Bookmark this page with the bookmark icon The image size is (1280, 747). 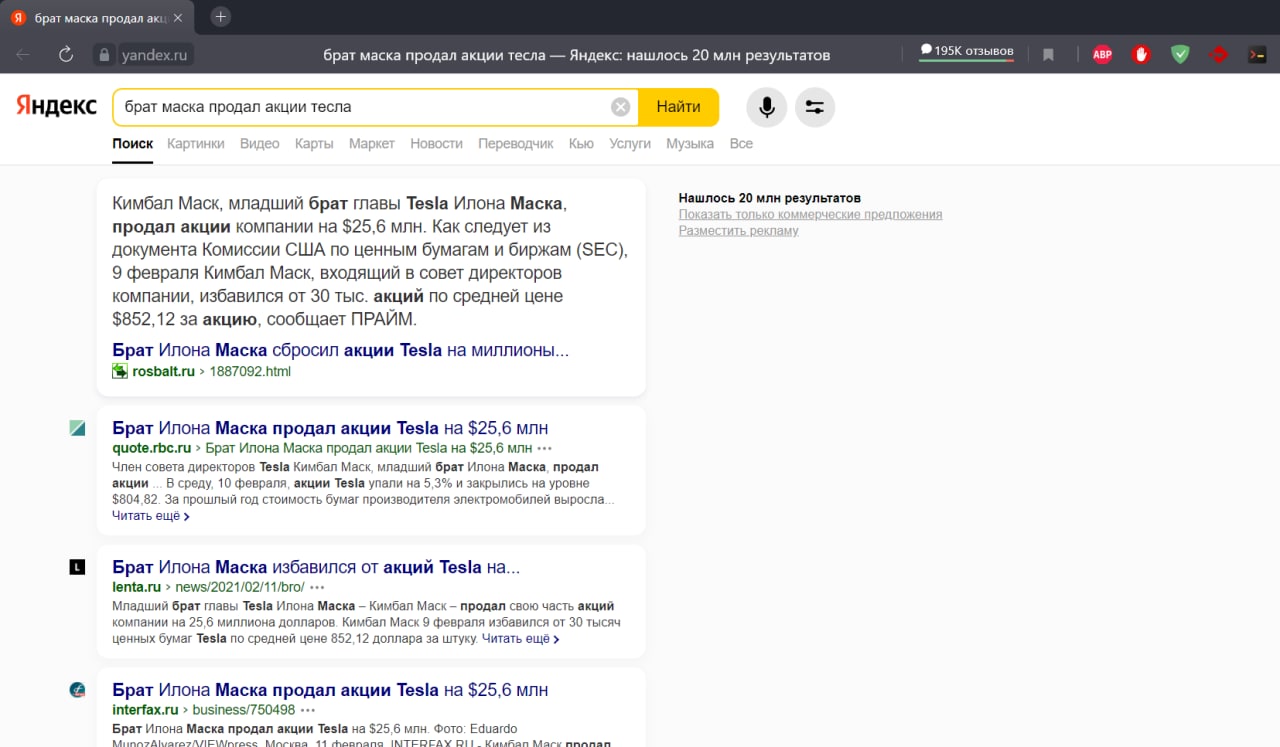[x=1048, y=55]
